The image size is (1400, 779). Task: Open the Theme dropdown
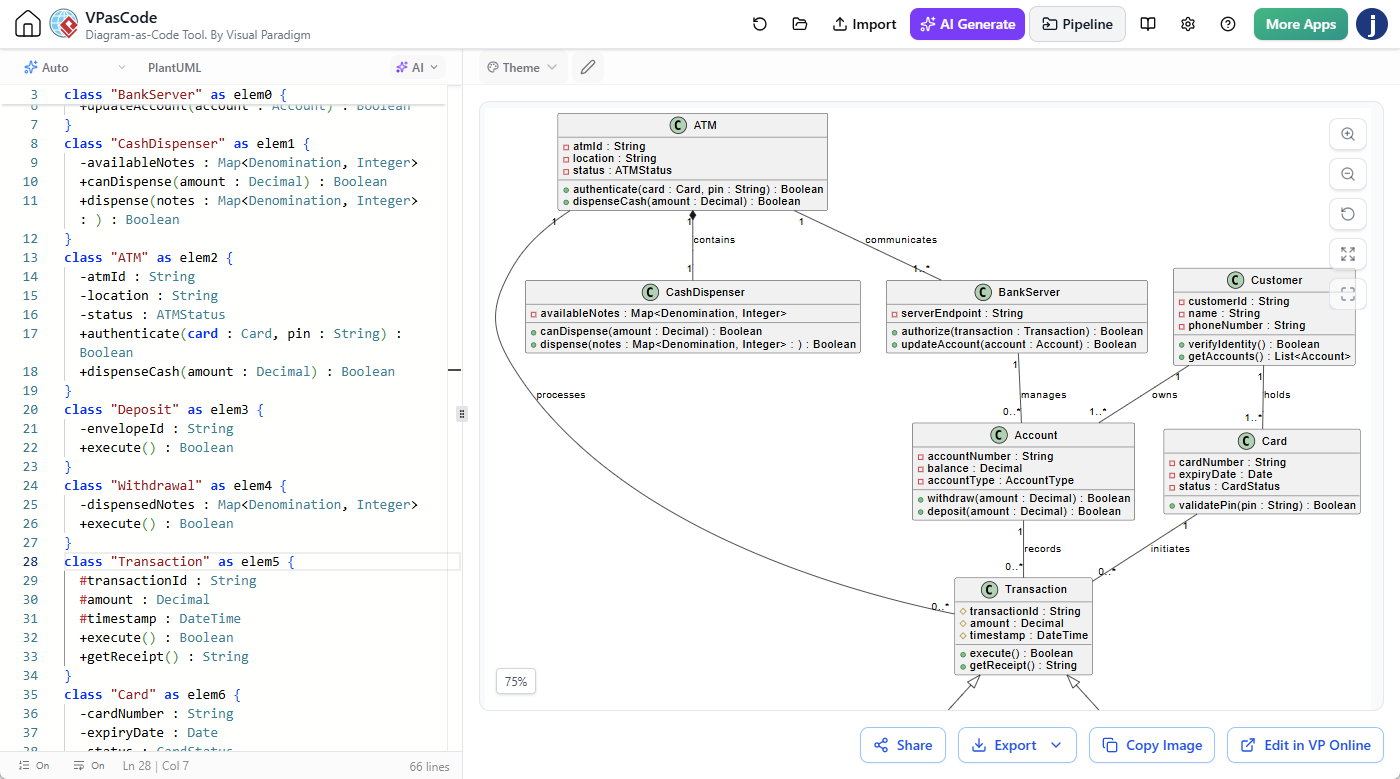click(521, 68)
